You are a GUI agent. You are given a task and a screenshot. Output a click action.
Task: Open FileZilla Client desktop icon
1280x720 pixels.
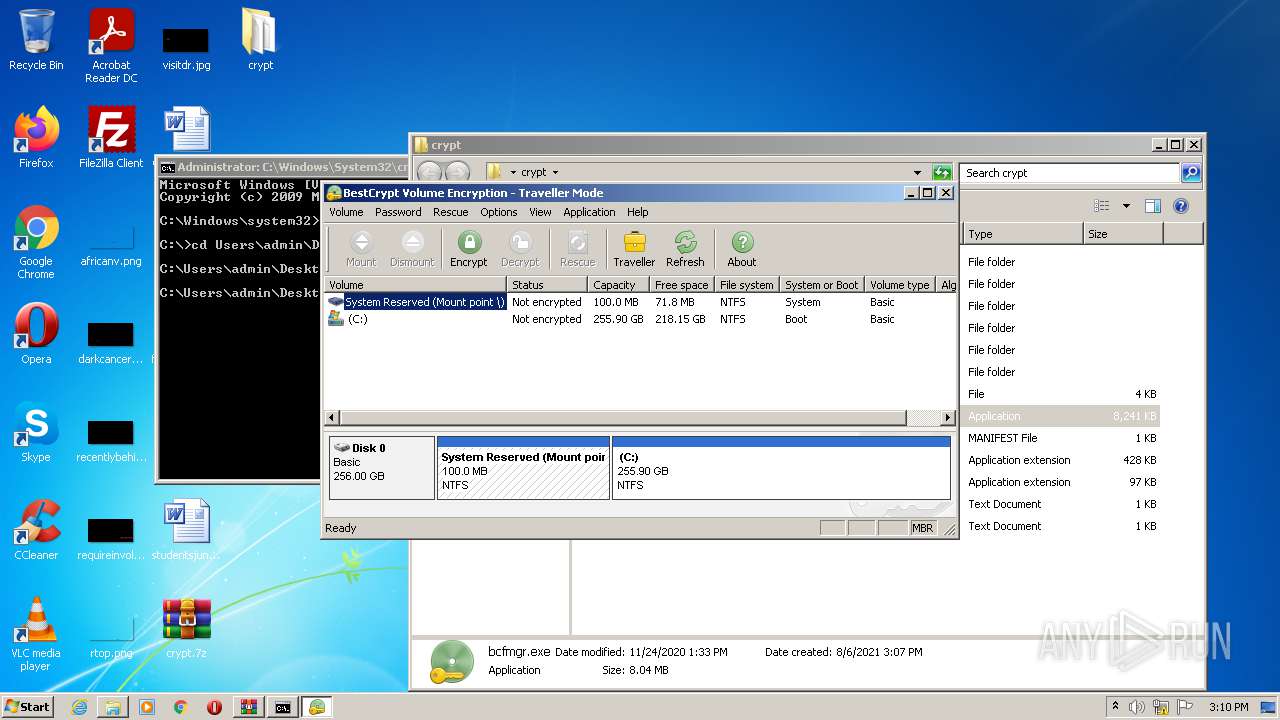click(111, 138)
